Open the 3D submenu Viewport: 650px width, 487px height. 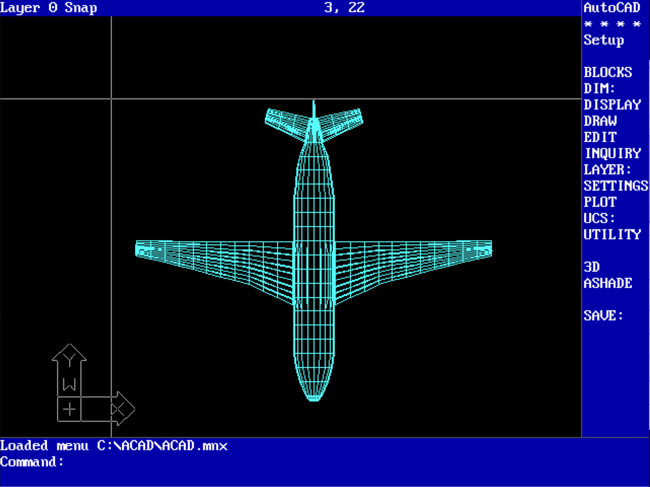(x=592, y=267)
